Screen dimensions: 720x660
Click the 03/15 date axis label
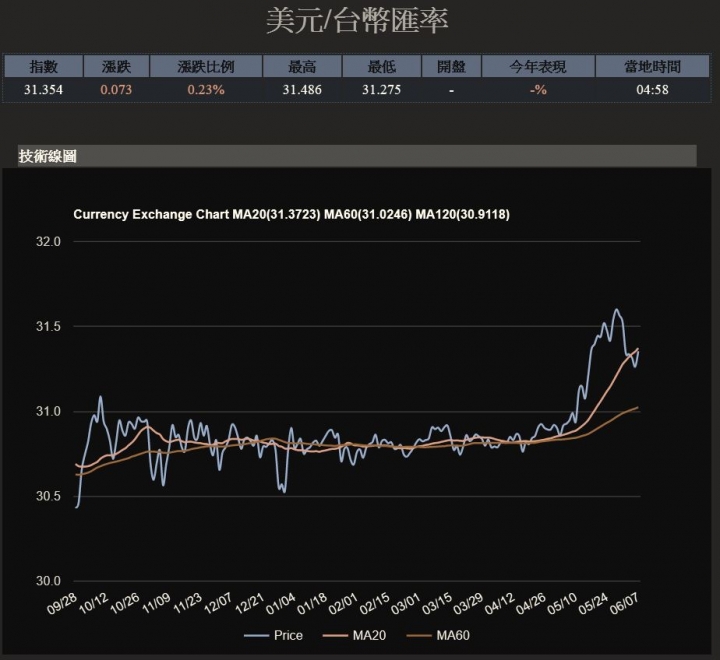click(436, 603)
